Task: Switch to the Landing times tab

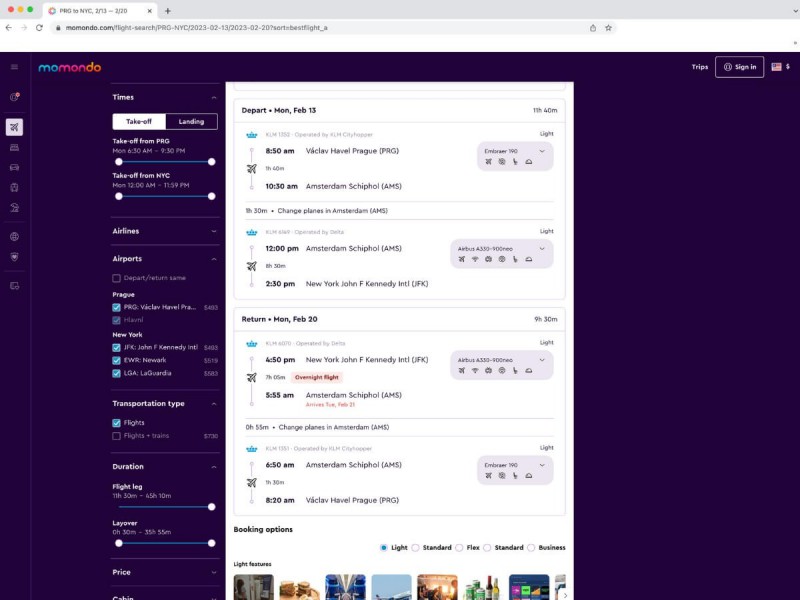Action: coord(191,121)
